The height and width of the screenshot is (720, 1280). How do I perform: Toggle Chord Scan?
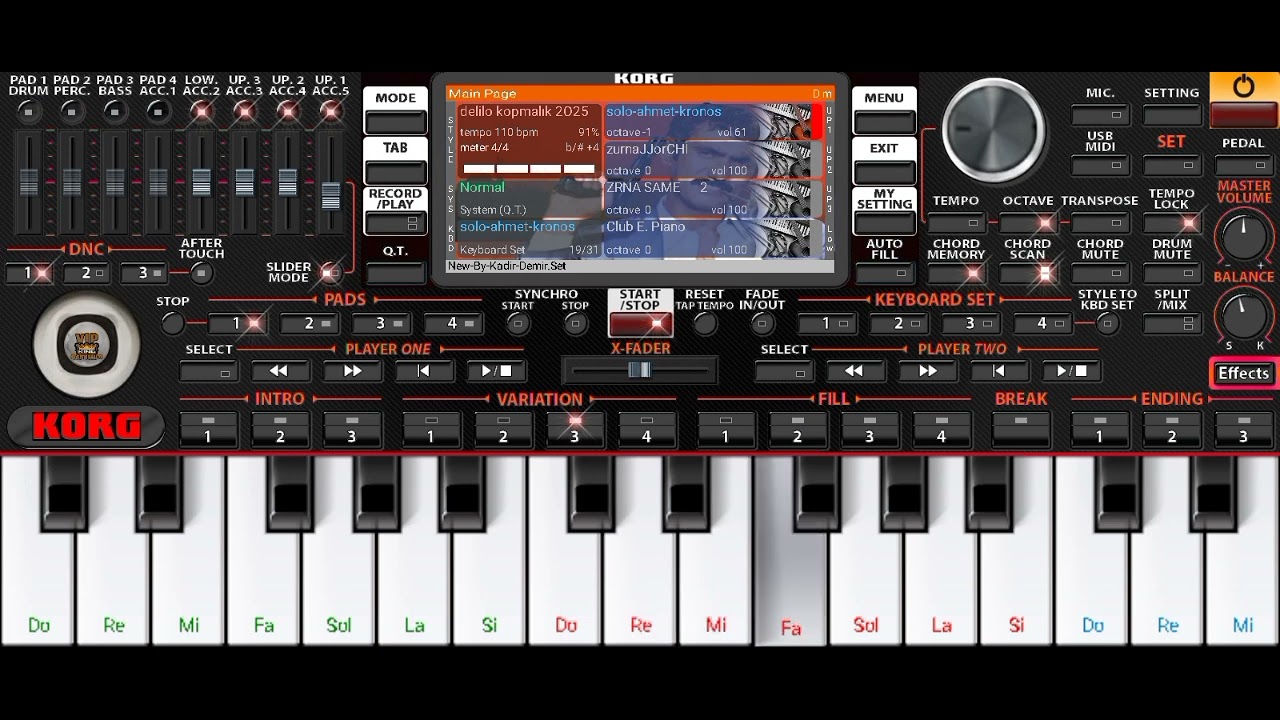pos(1028,273)
